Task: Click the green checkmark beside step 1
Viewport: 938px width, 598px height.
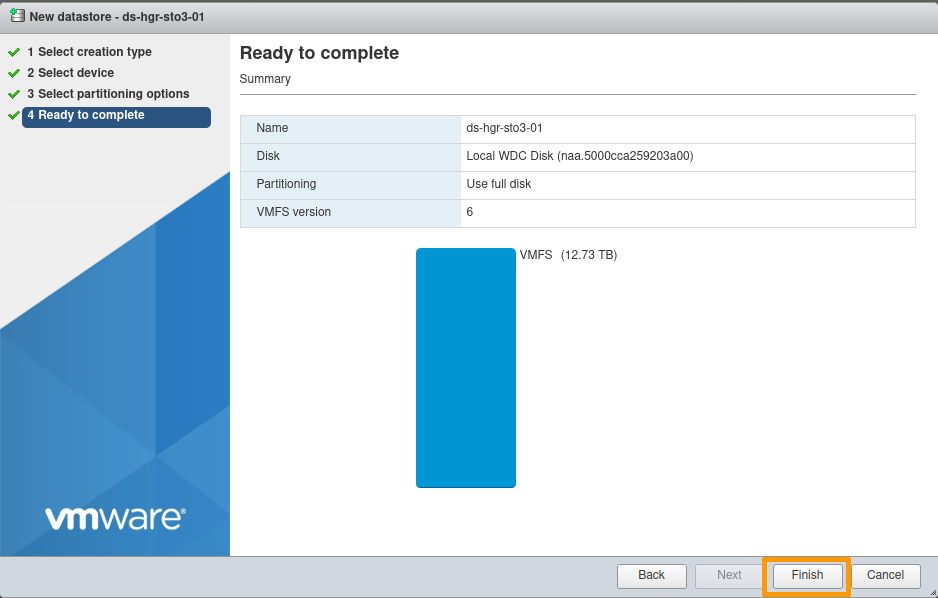Action: pyautogui.click(x=14, y=51)
